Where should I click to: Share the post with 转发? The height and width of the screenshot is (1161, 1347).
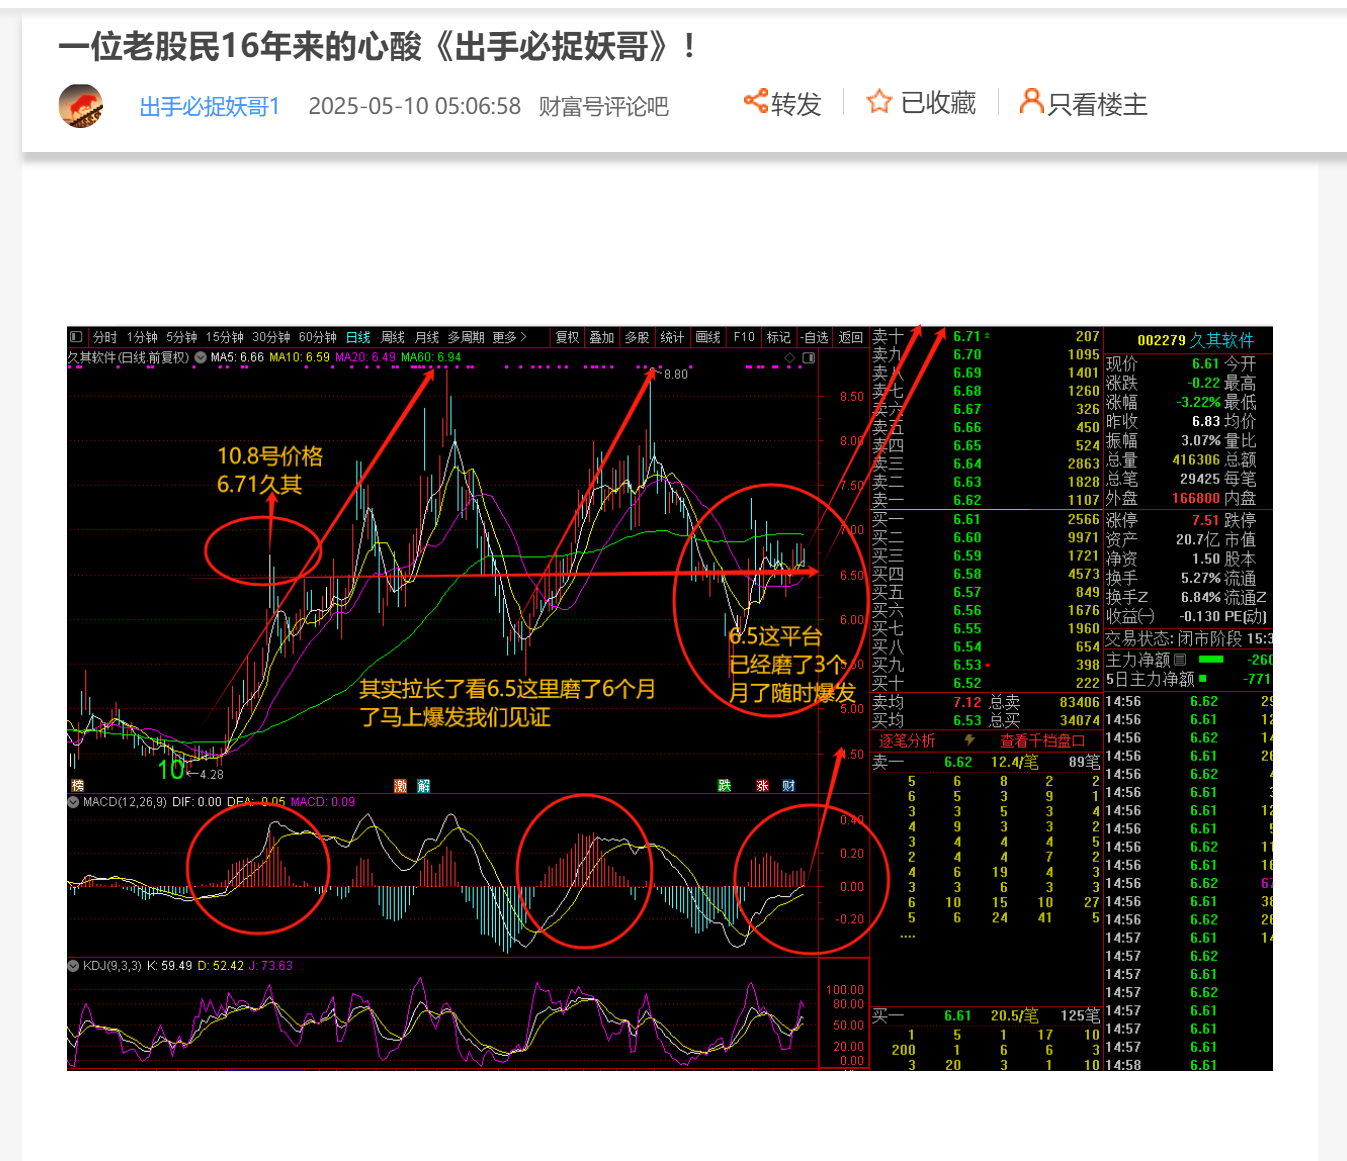782,103
